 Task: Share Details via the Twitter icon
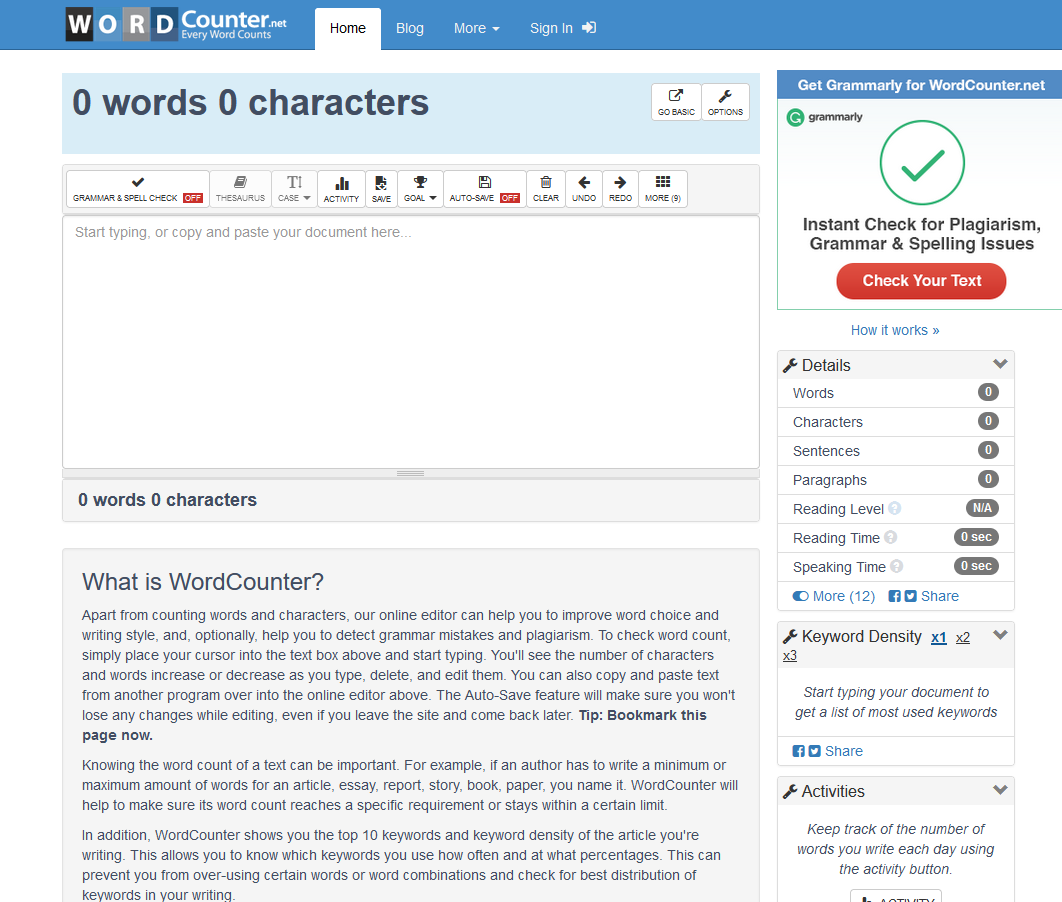coord(910,597)
